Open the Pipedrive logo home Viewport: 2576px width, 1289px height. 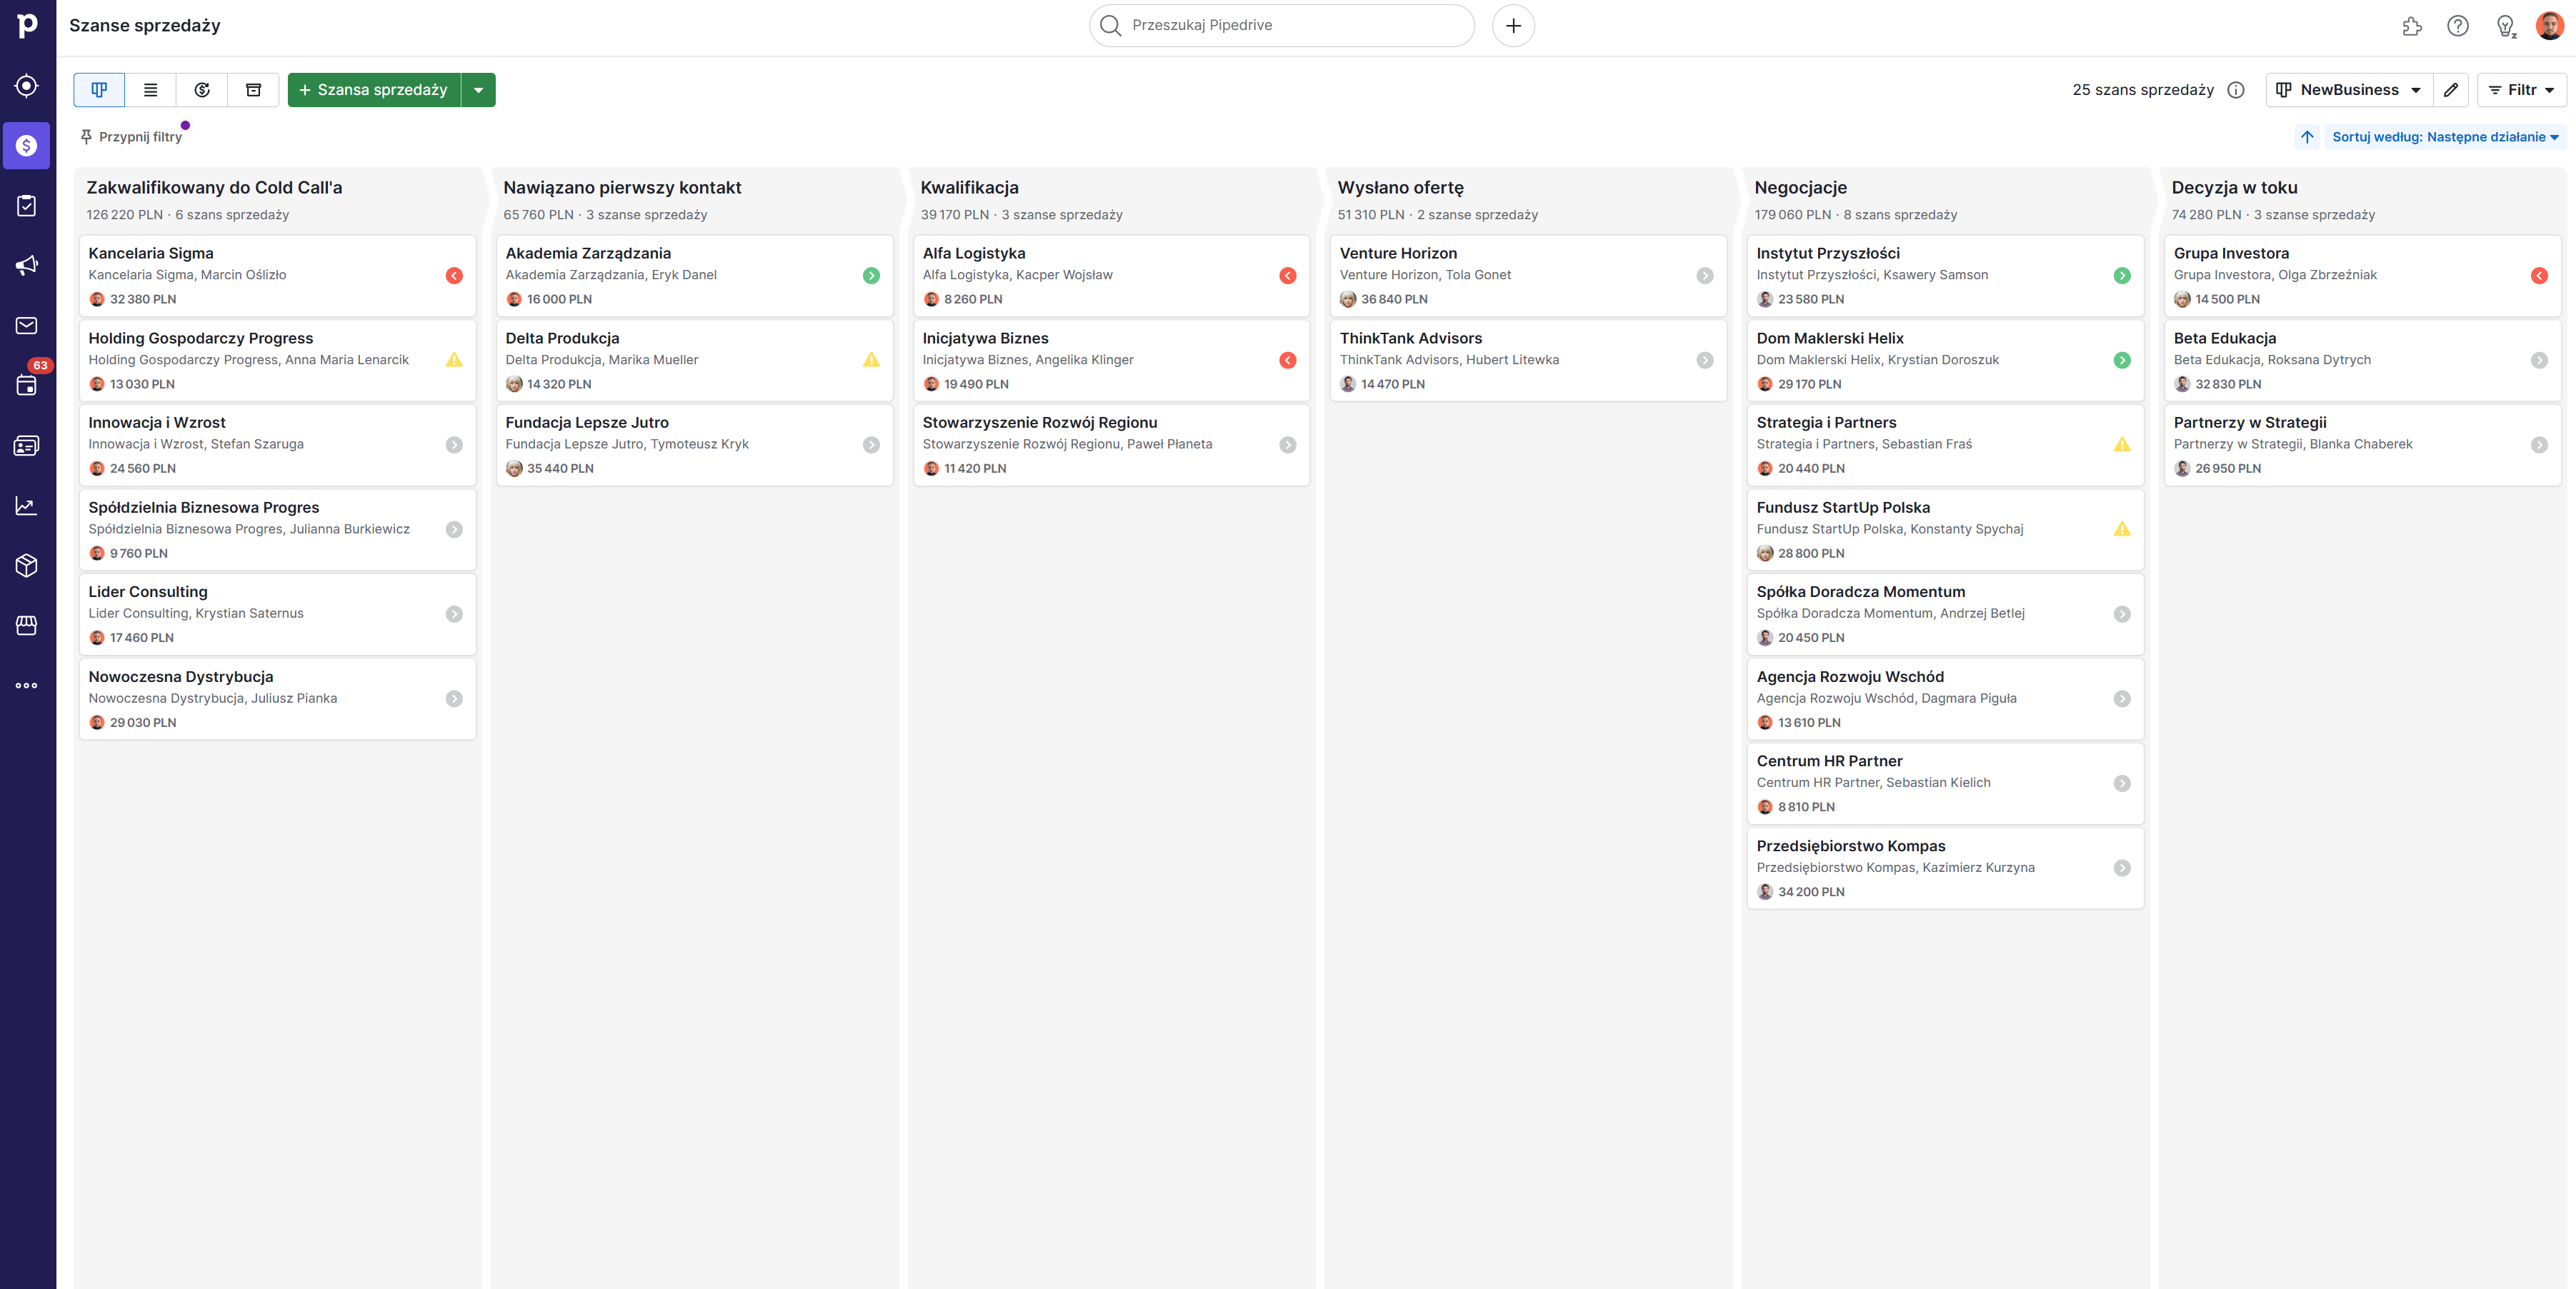click(x=27, y=25)
